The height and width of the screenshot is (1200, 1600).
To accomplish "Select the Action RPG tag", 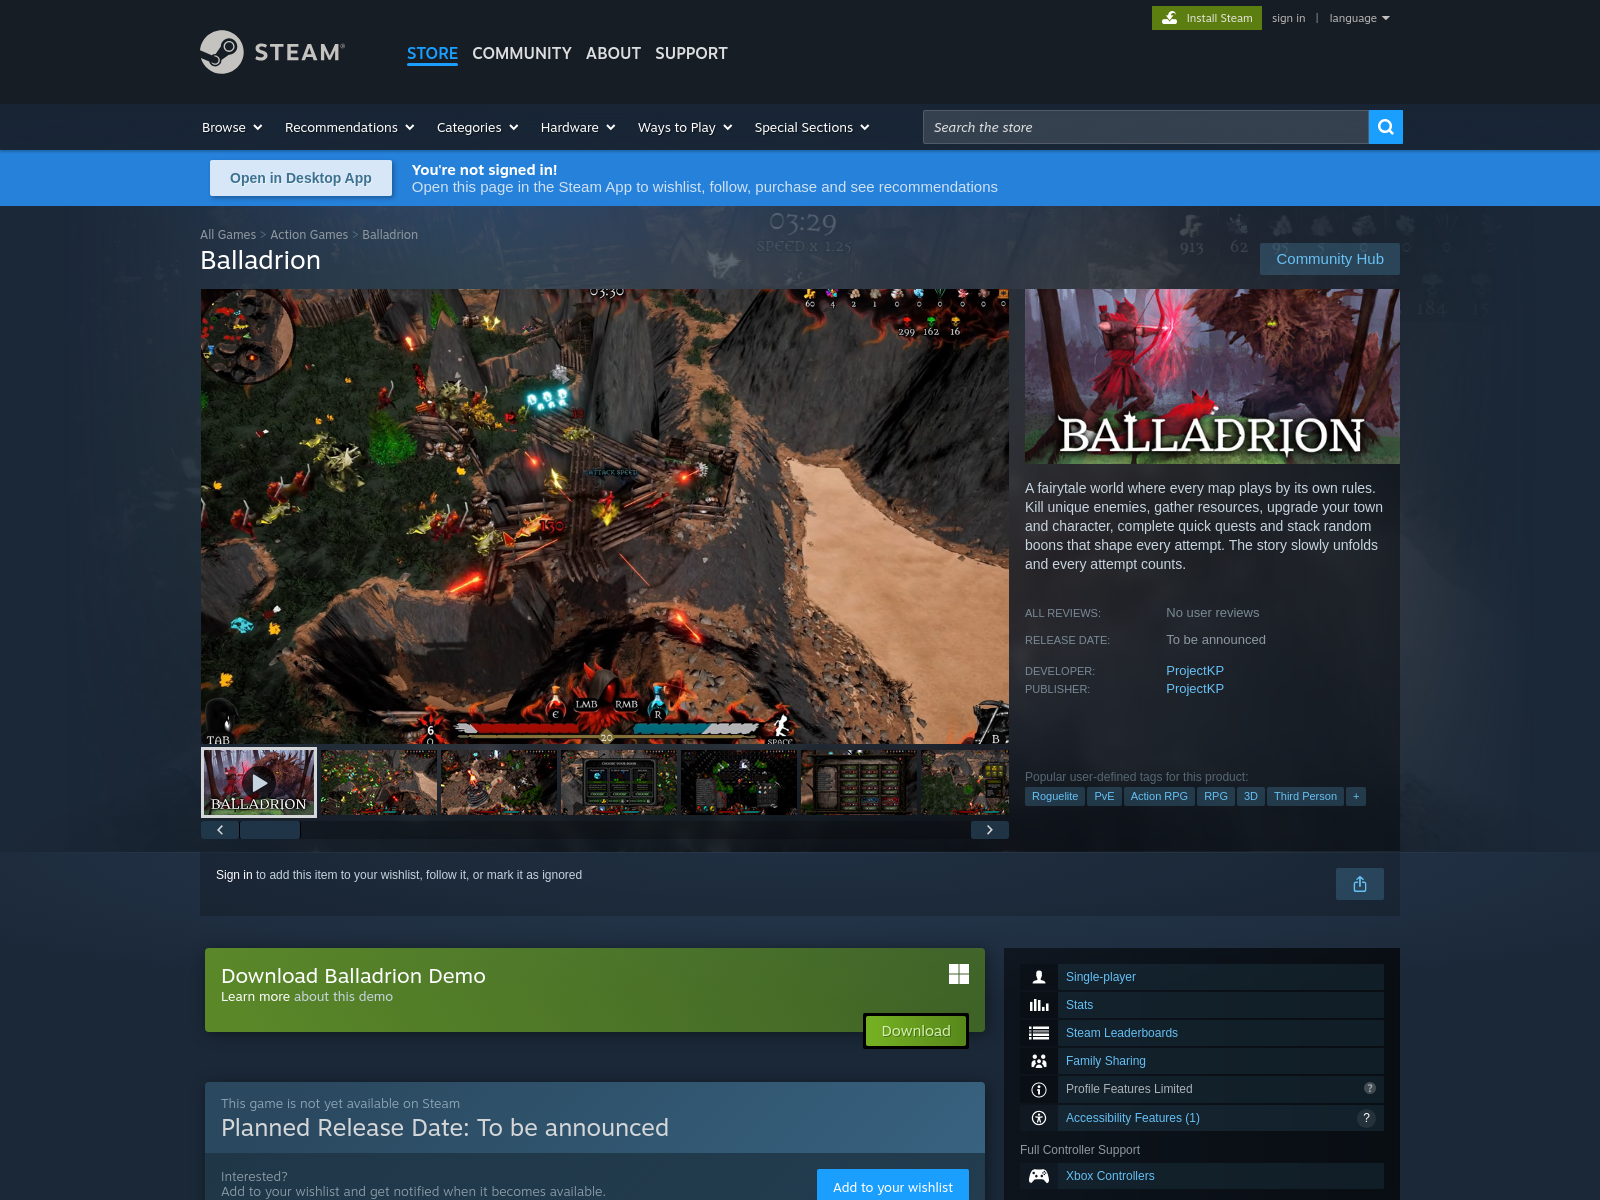I will 1159,796.
